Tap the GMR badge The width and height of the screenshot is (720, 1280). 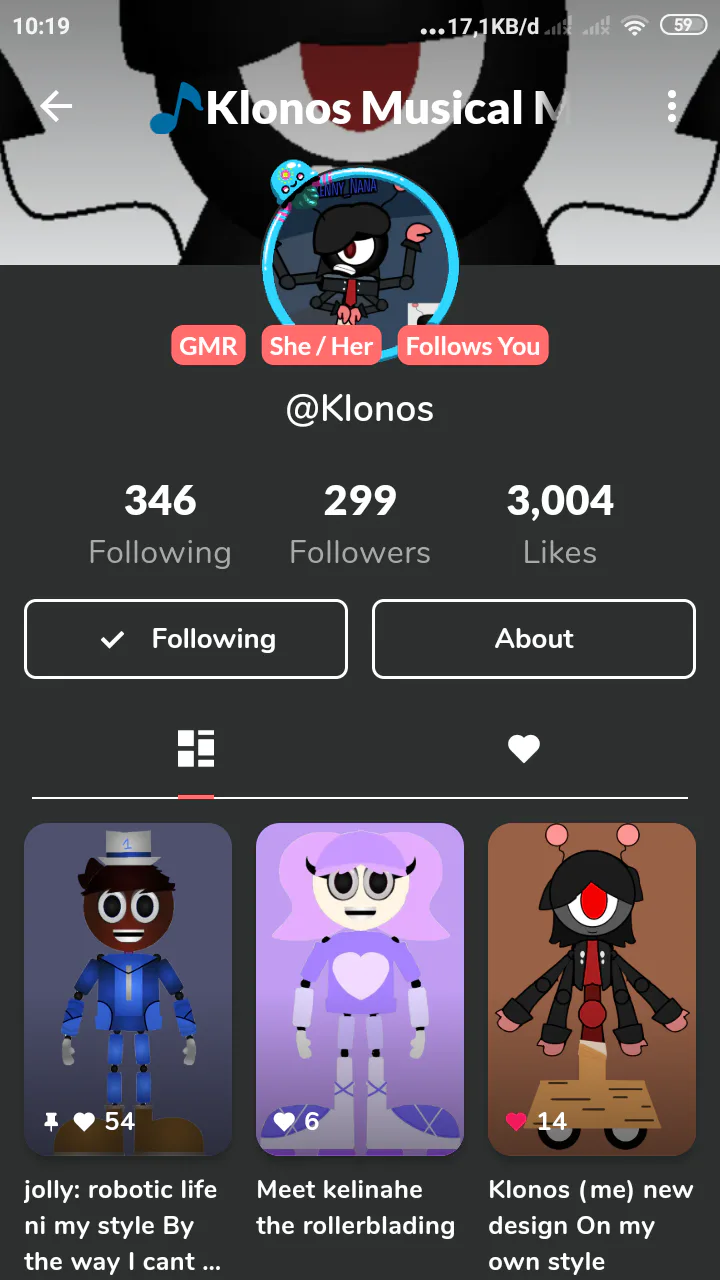pos(208,346)
